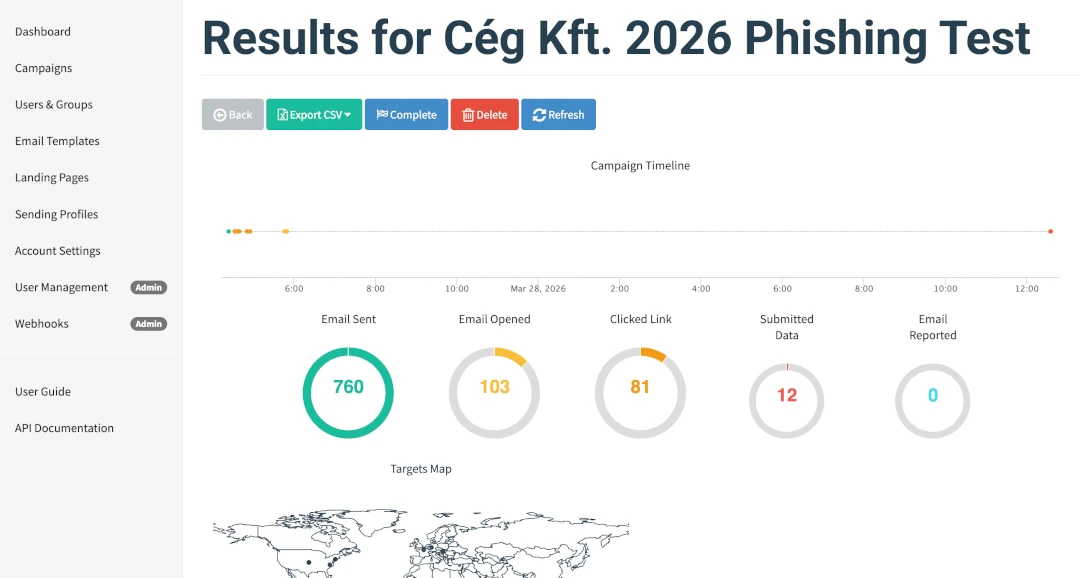
Task: Open the Landing Pages section
Action: click(52, 178)
